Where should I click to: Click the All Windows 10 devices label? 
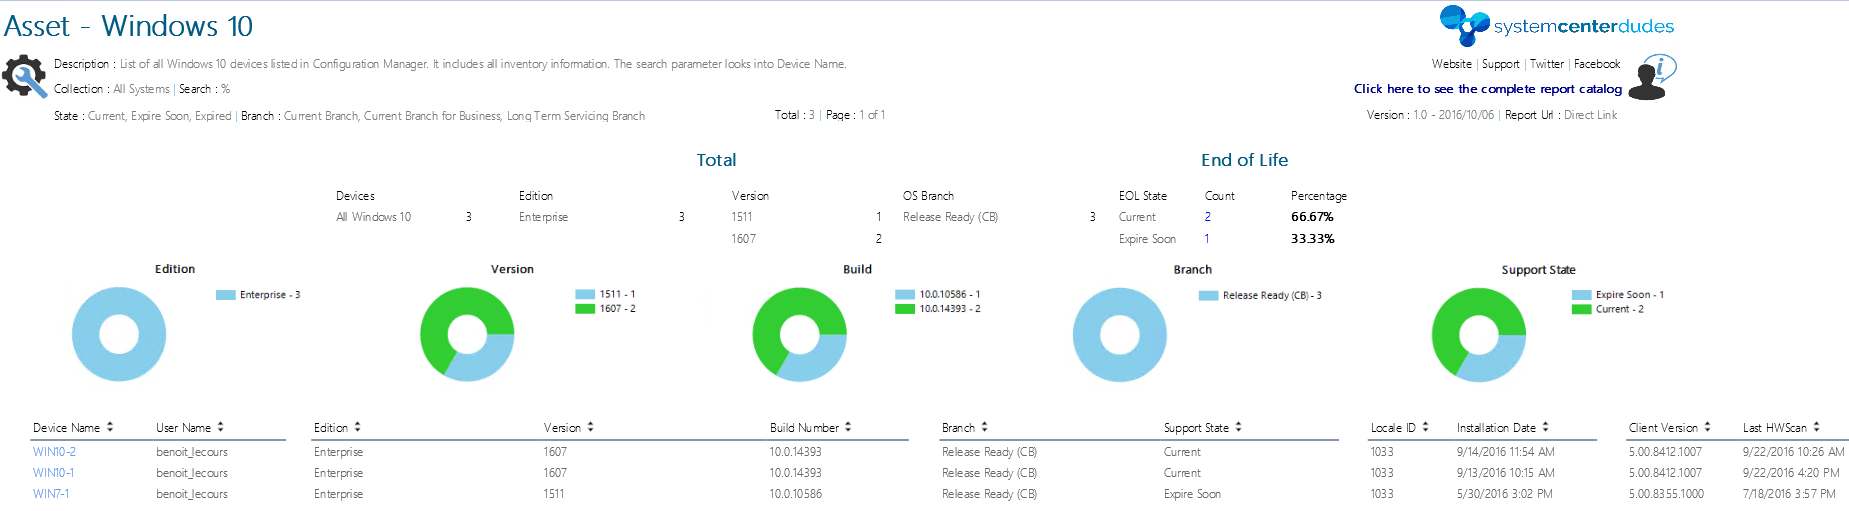[x=373, y=217]
